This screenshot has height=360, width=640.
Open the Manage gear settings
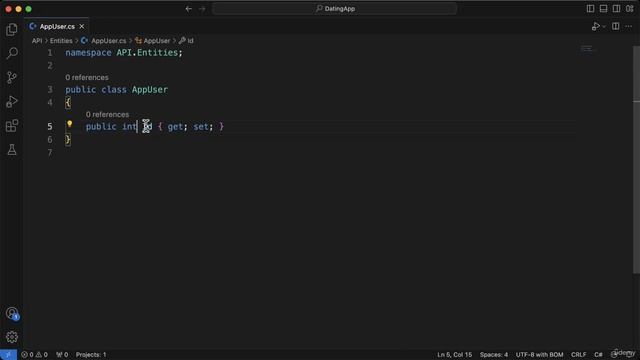12,337
